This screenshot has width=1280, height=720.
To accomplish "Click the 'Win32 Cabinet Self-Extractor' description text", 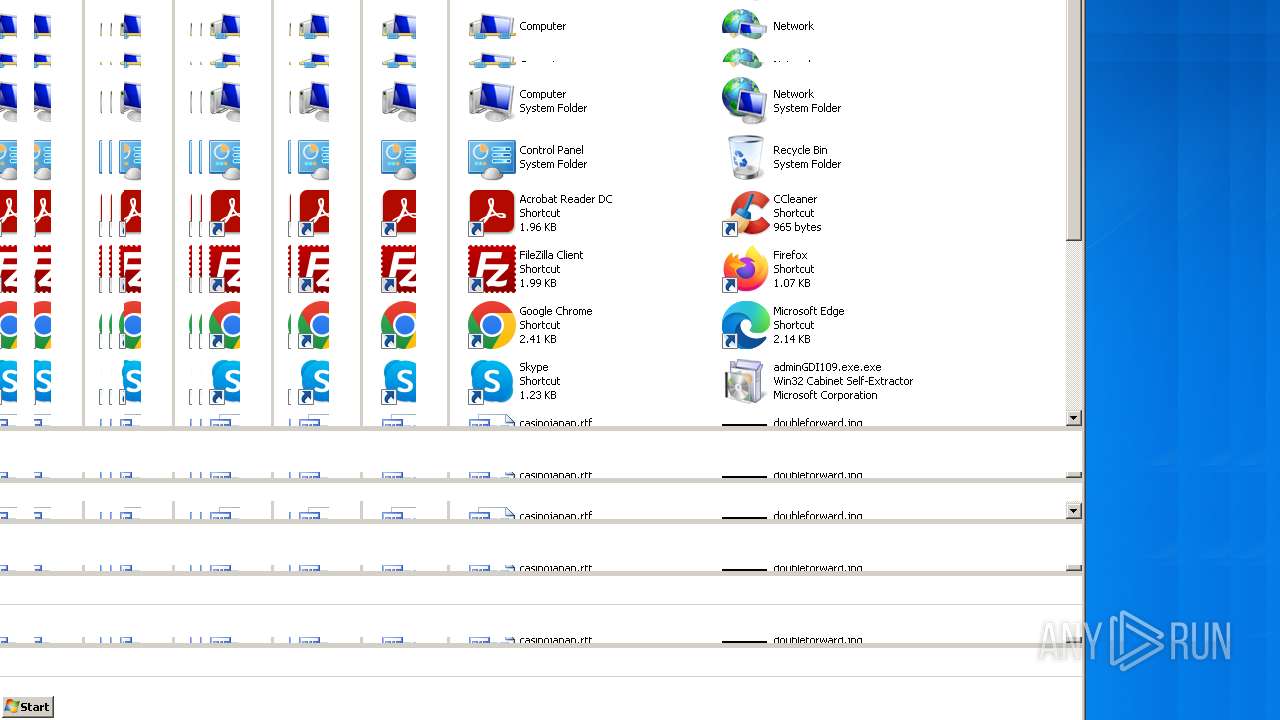I will (x=843, y=381).
